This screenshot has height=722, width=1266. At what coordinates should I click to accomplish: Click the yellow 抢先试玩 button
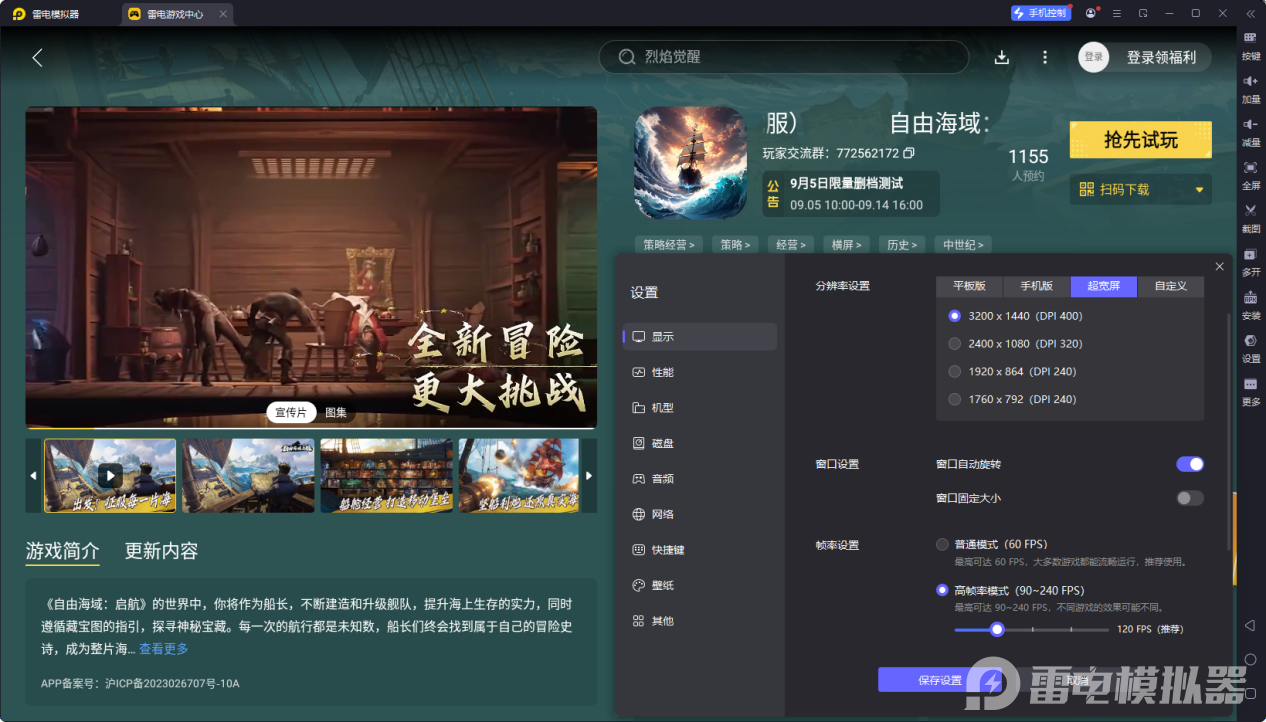point(1140,140)
